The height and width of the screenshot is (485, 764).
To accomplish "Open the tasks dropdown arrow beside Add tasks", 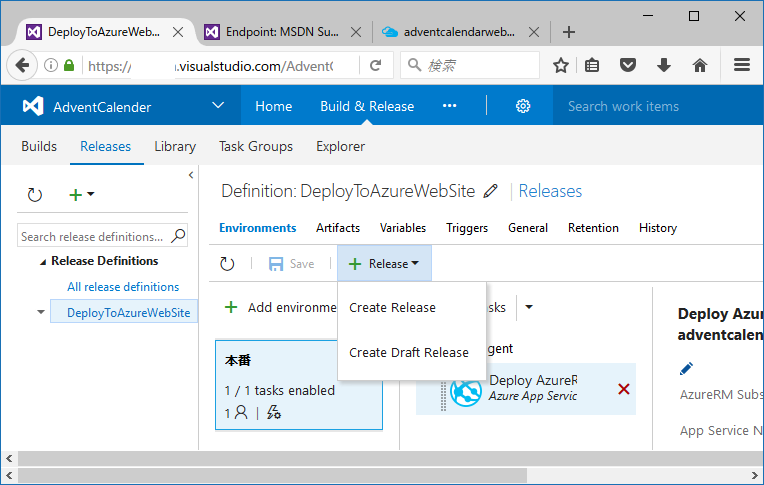I will tap(529, 307).
